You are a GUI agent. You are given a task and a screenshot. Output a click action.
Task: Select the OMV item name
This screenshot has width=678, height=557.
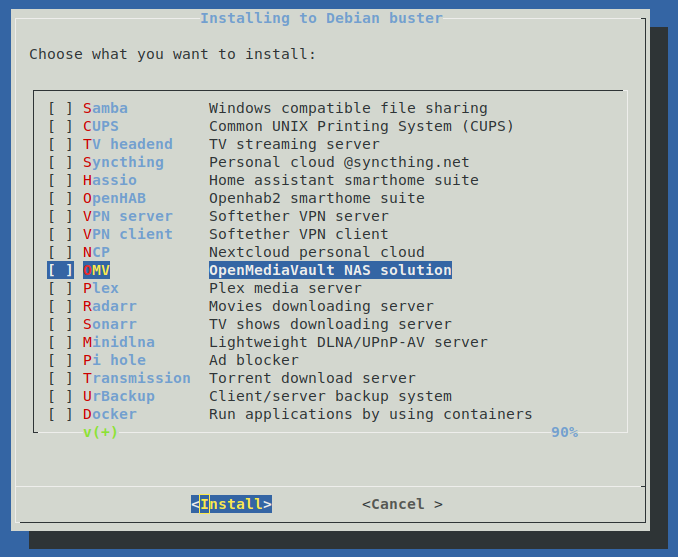click(x=96, y=270)
